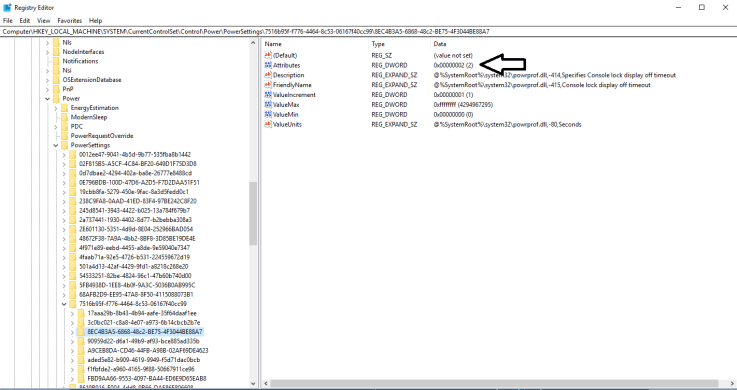This screenshot has height=390, width=737.
Task: Expand key 54533251-82be-4824-96c1-47b60b740d00
Action: coord(64,276)
